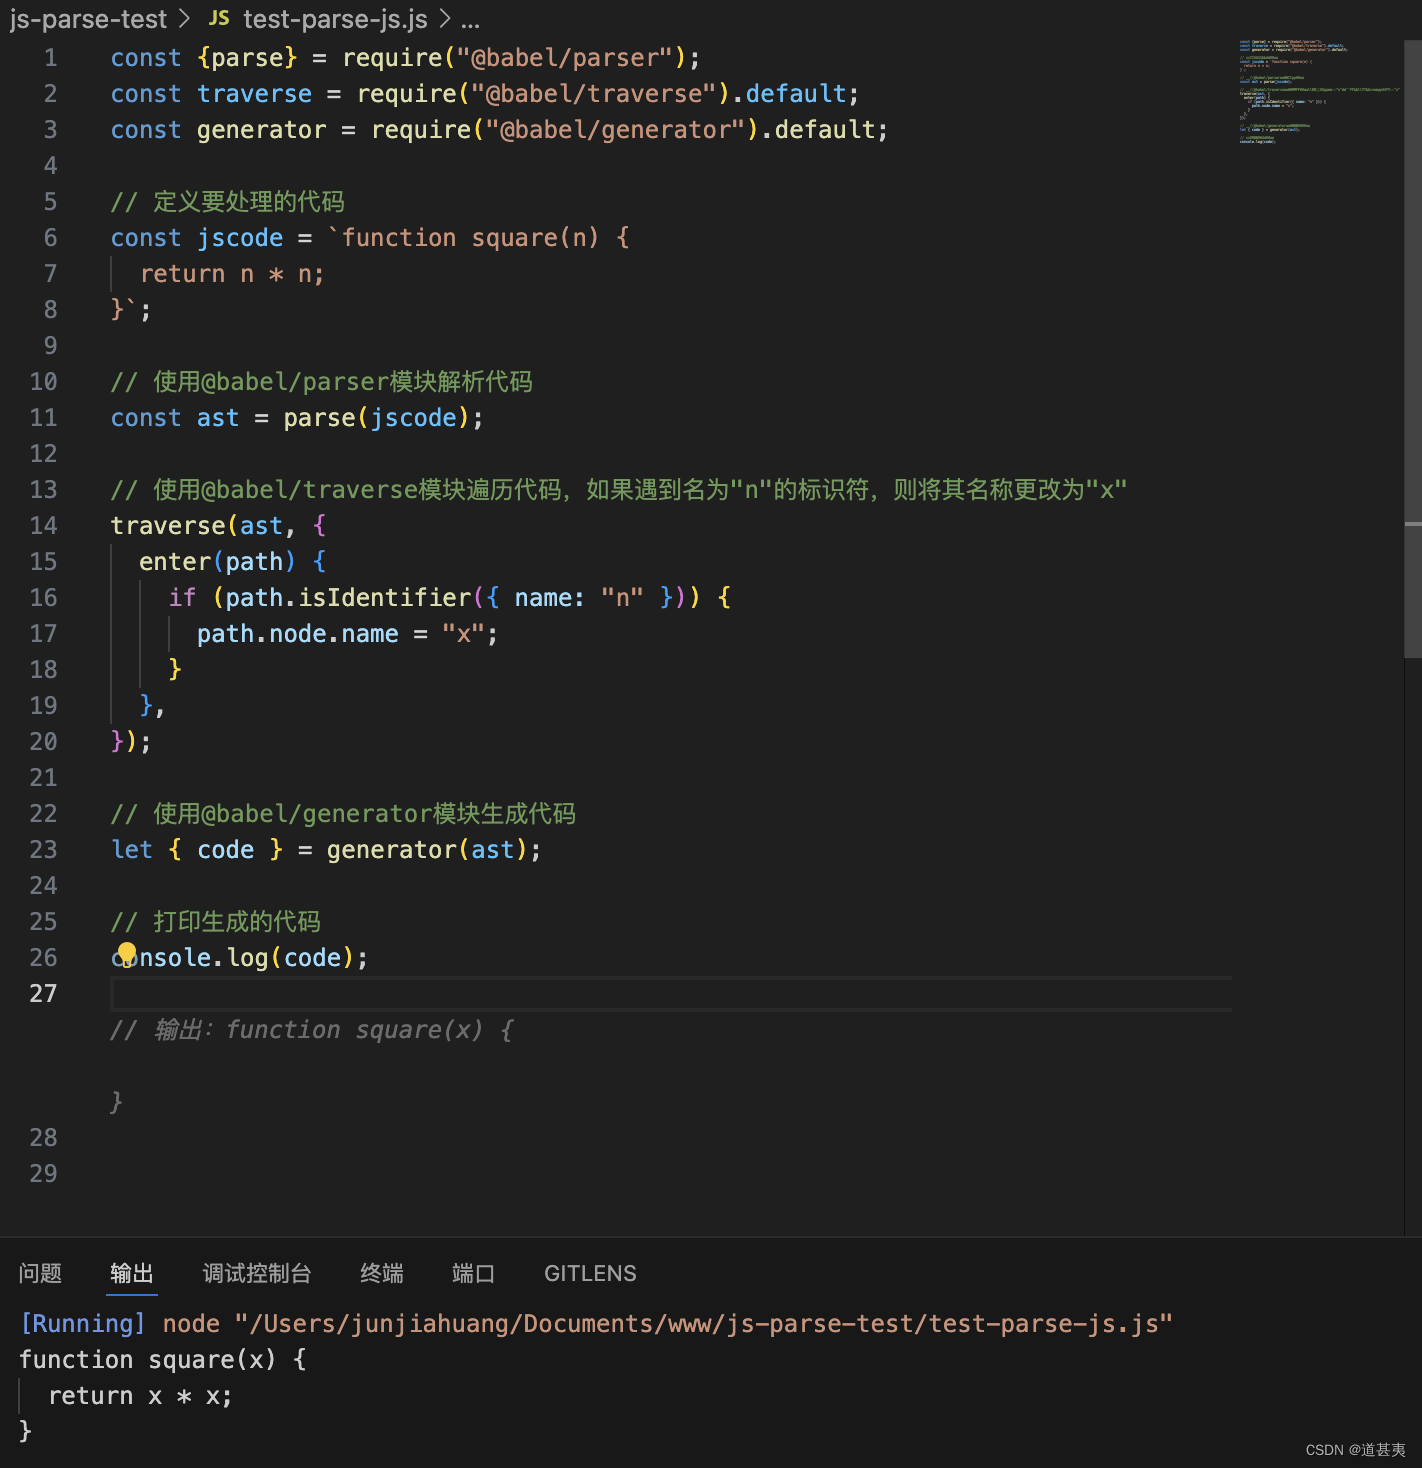Click the breadcrumb ellipsis symbol

470,20
